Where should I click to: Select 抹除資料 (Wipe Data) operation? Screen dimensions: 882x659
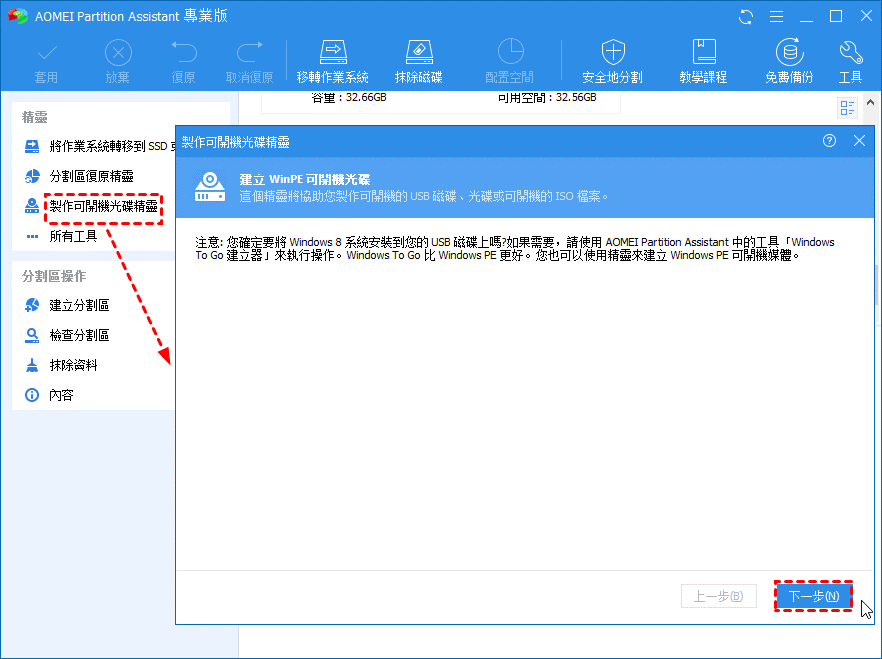[73, 365]
